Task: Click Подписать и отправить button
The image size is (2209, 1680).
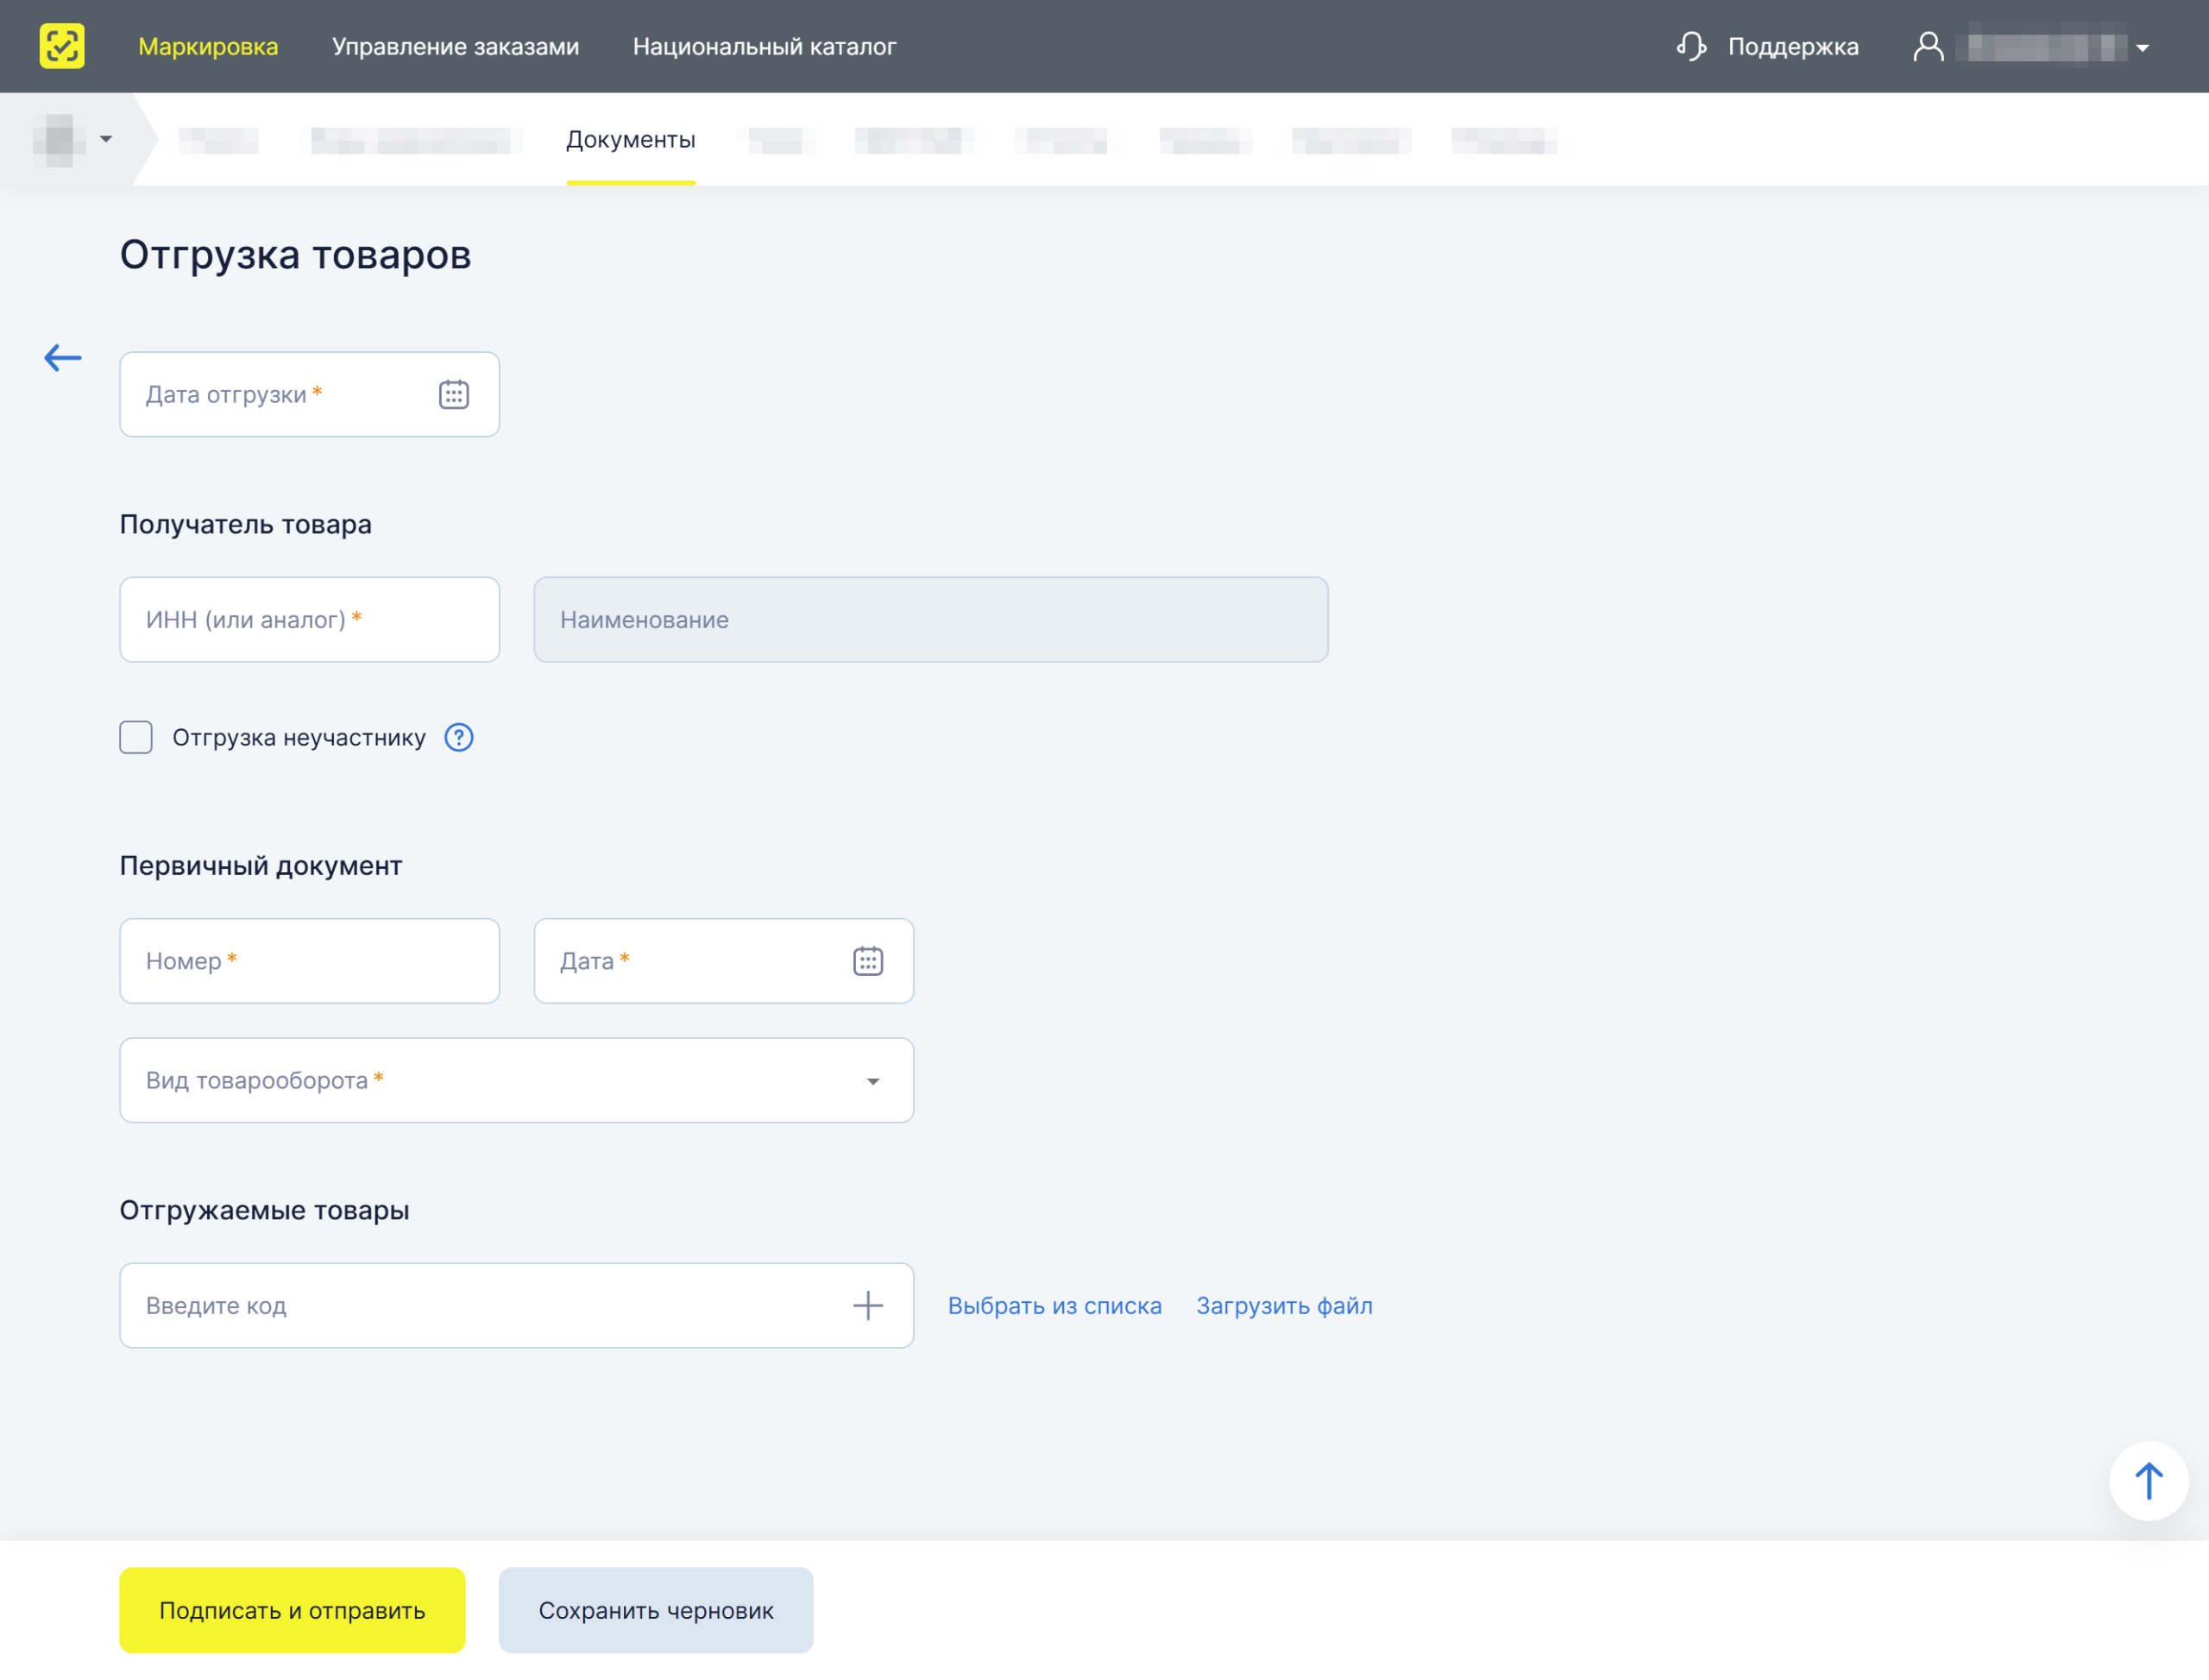Action: 292,1610
